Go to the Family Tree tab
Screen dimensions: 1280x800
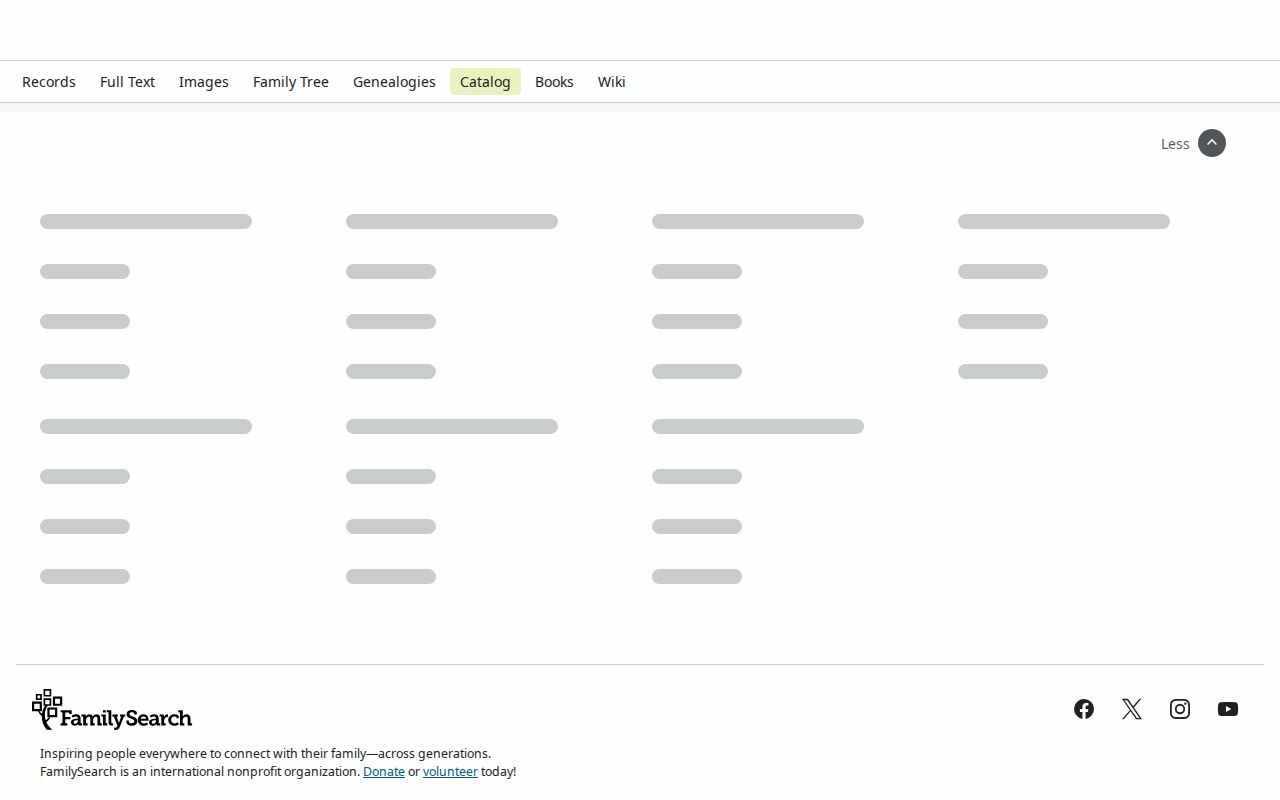[291, 82]
